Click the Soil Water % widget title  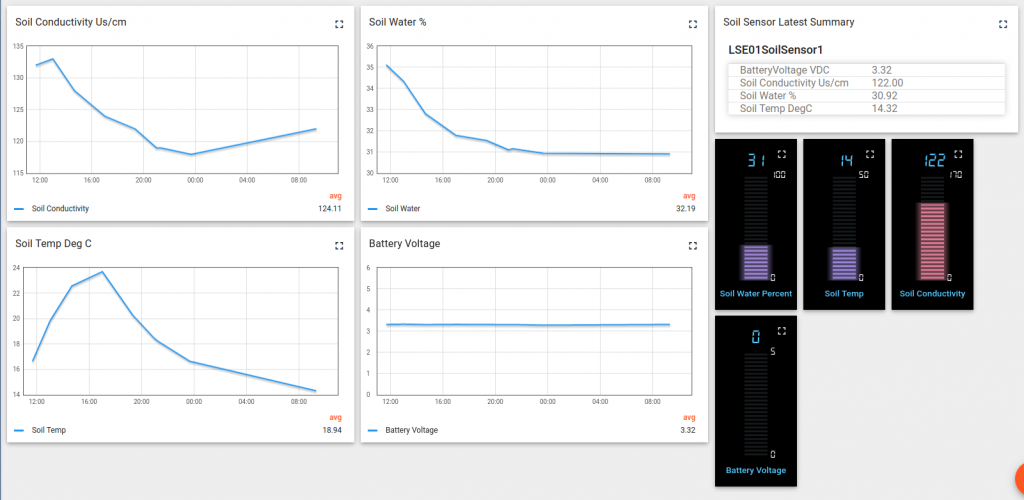click(398, 22)
